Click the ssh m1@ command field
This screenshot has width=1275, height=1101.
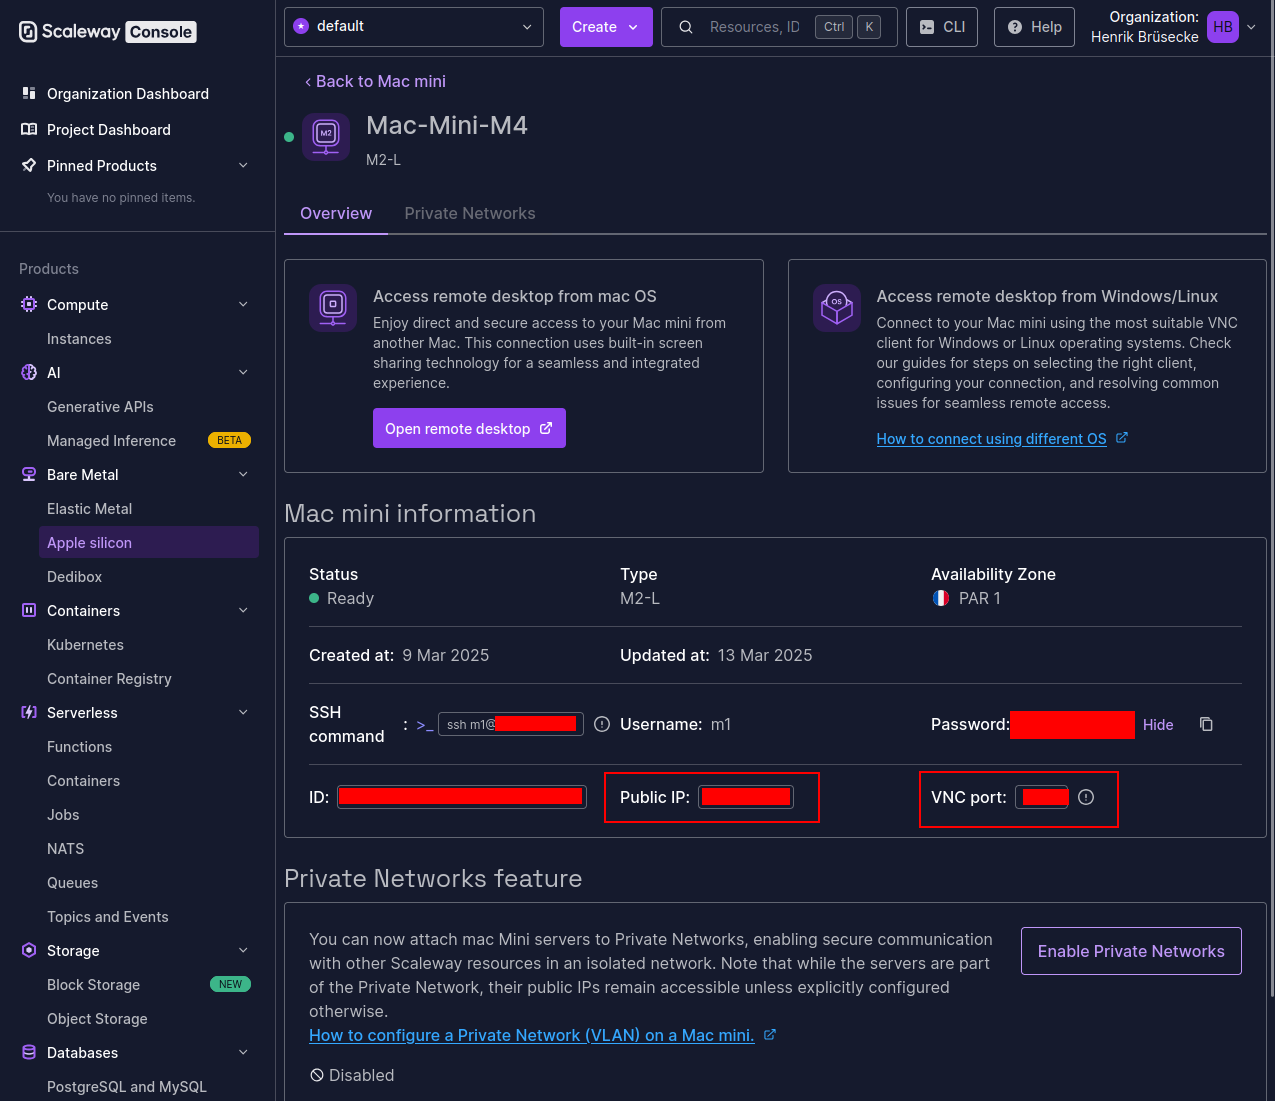511,724
